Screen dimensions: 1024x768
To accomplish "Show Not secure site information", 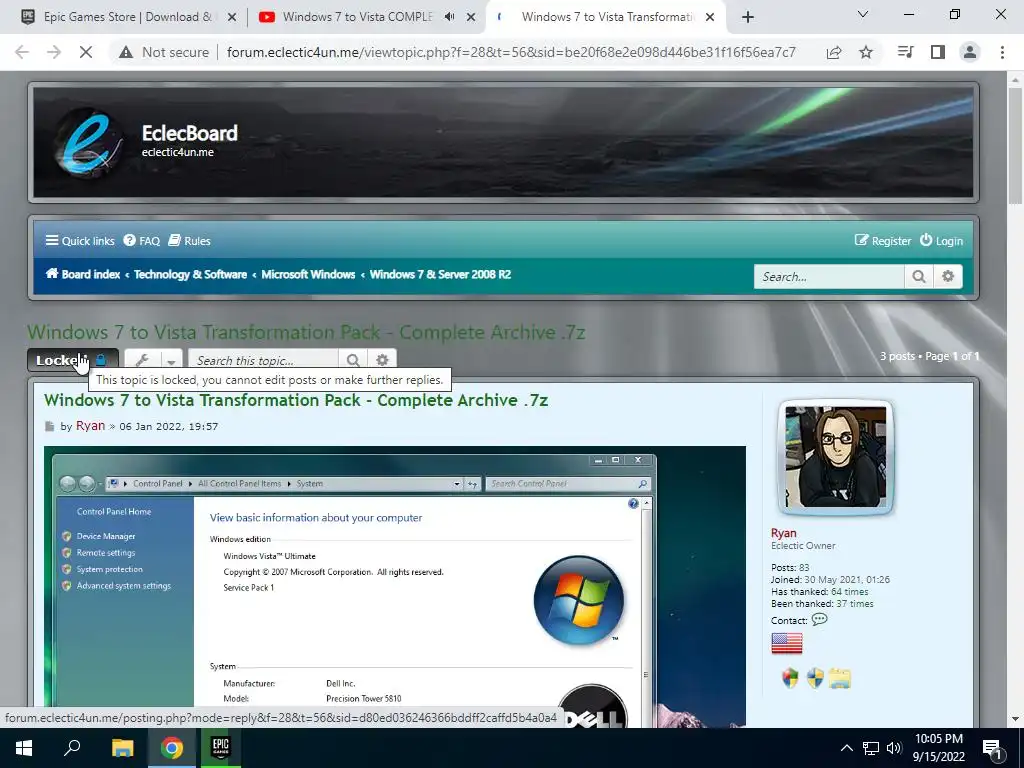I will pos(165,52).
